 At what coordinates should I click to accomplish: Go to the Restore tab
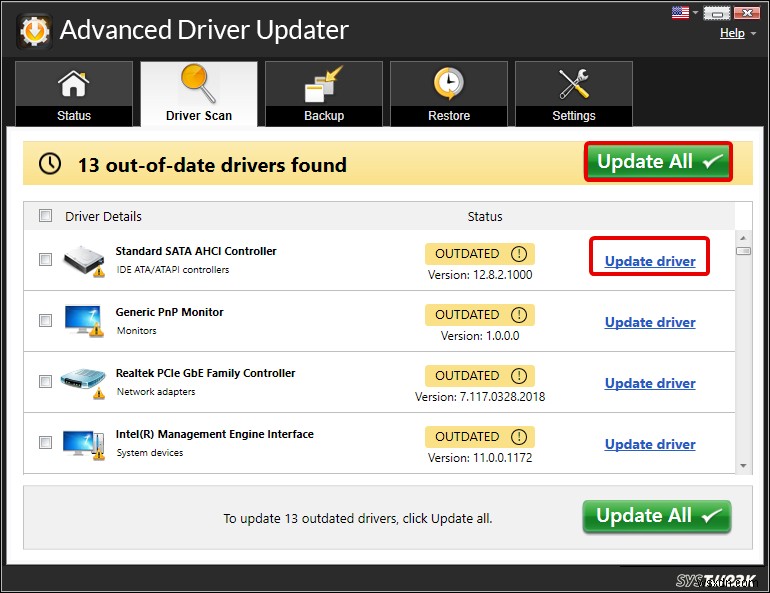(449, 94)
